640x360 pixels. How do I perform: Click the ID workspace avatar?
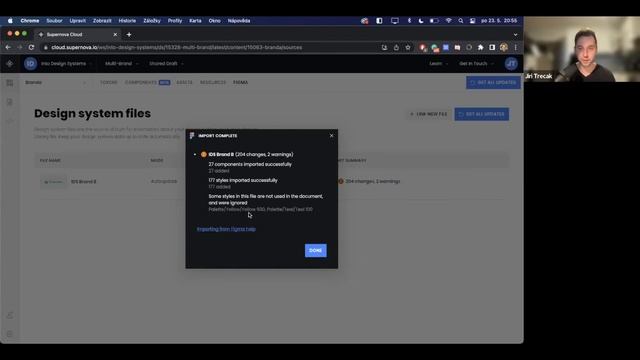[x=30, y=64]
